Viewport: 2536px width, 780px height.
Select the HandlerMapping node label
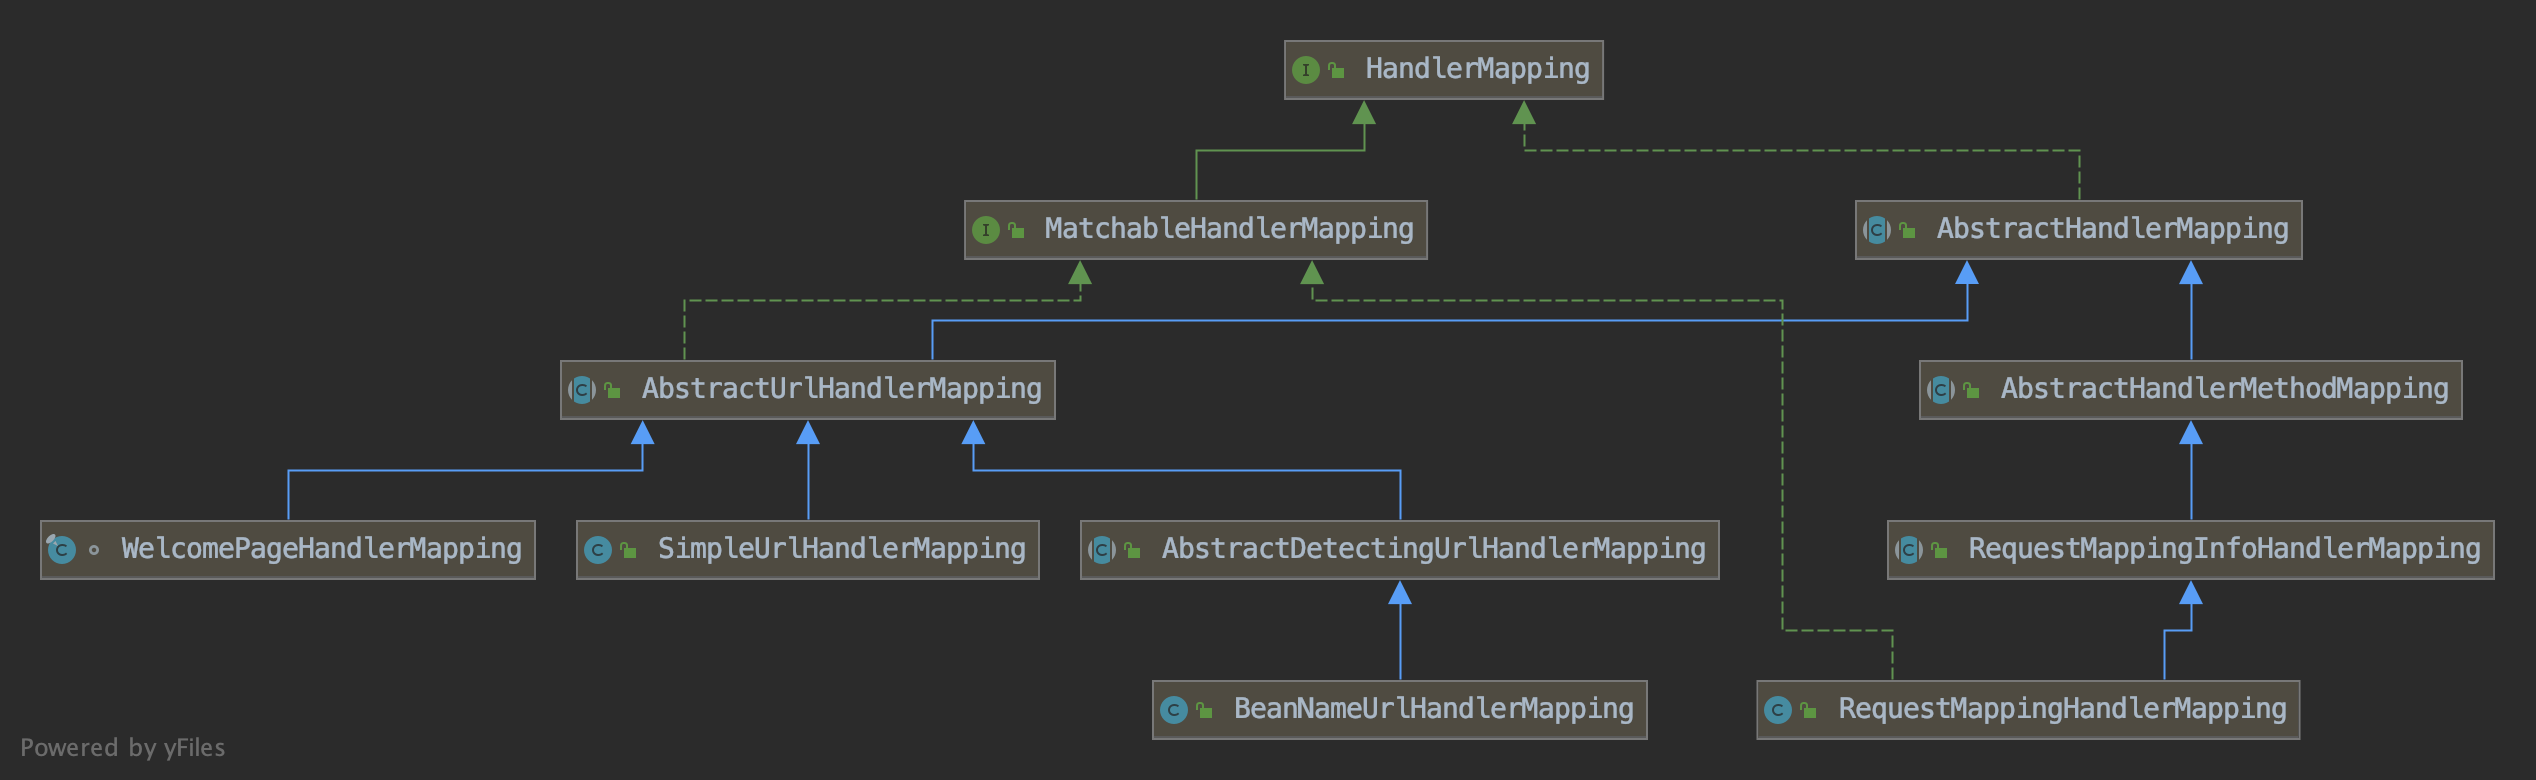click(x=1477, y=69)
